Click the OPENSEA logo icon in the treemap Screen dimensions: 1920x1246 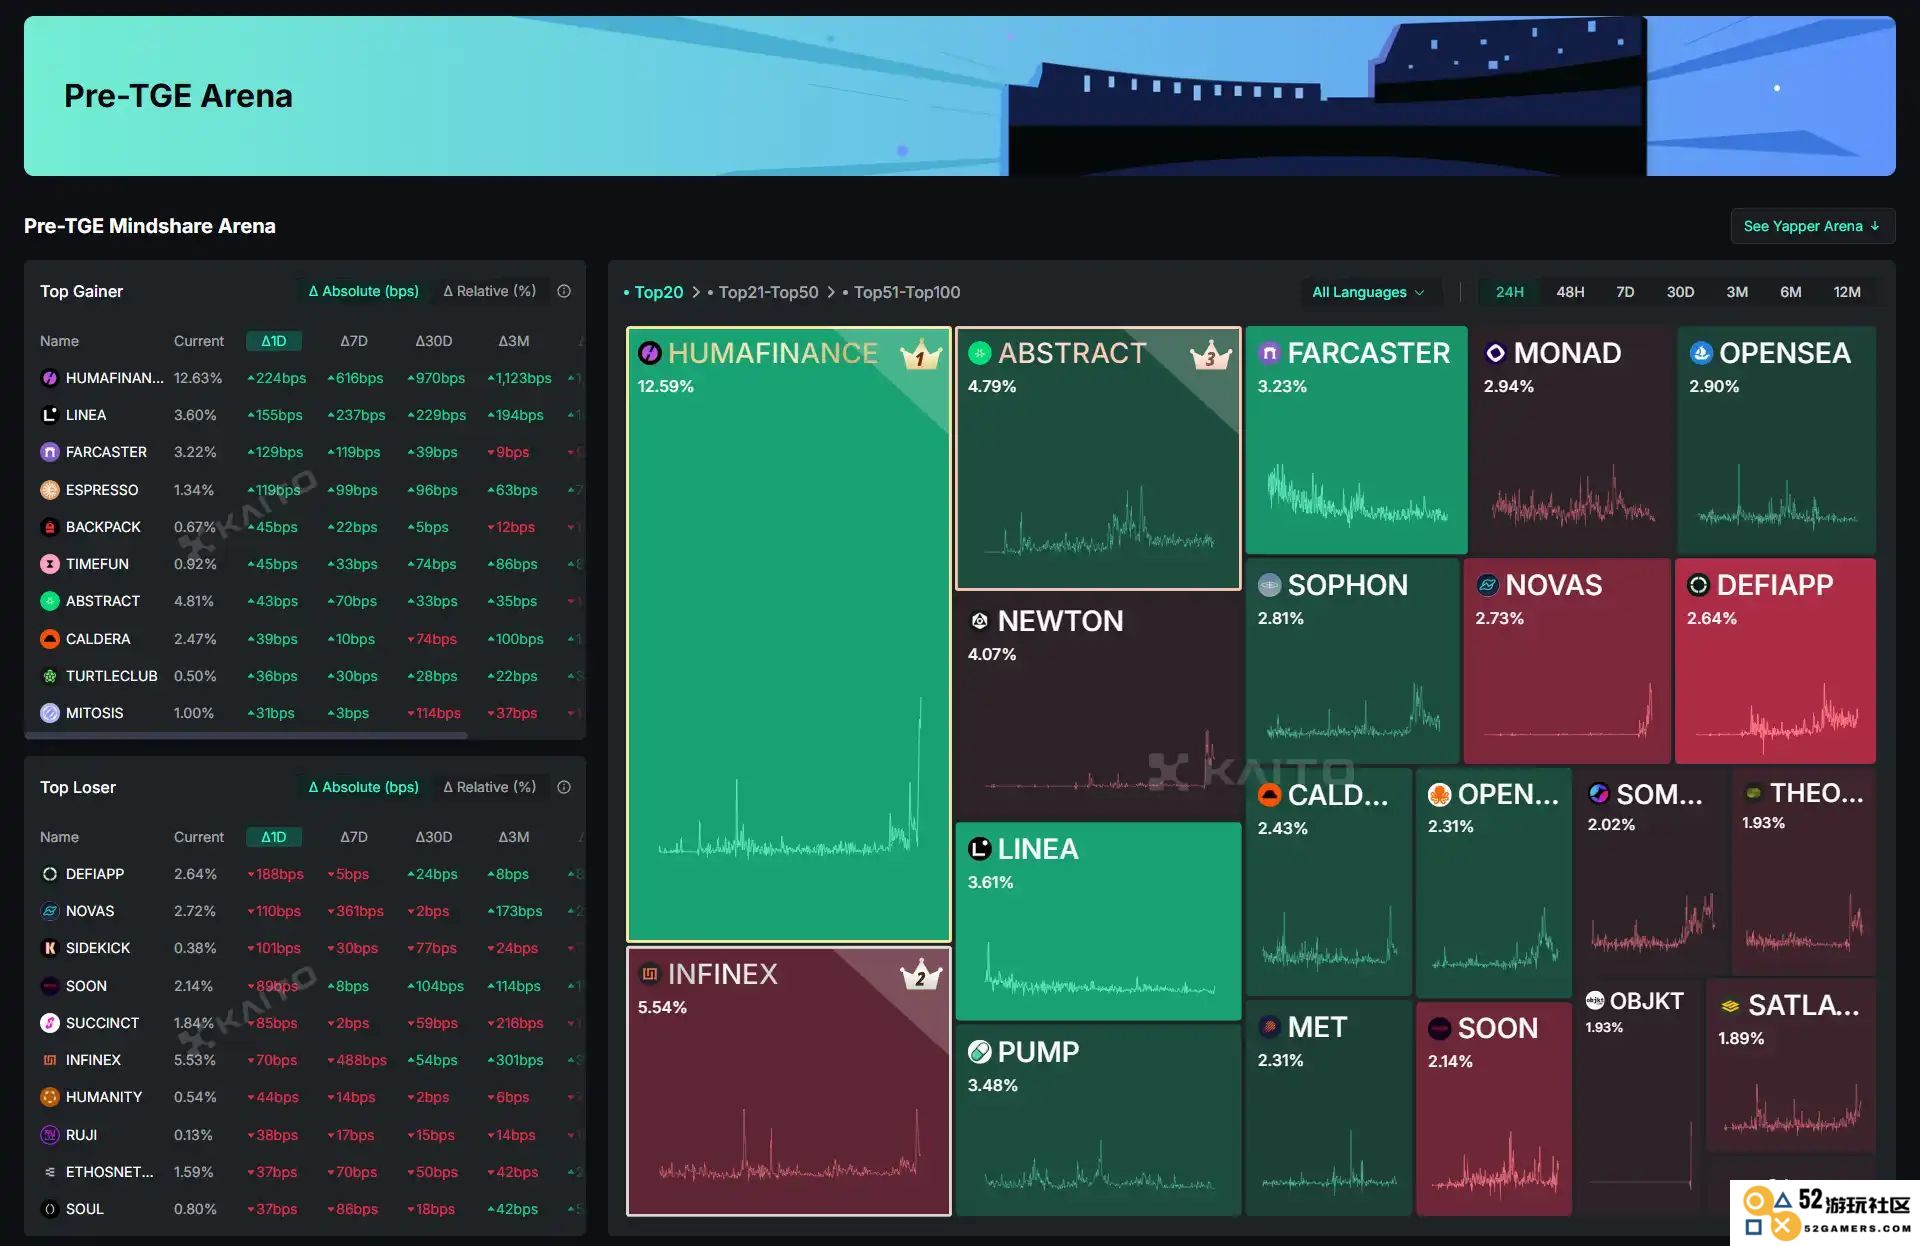(x=1701, y=353)
